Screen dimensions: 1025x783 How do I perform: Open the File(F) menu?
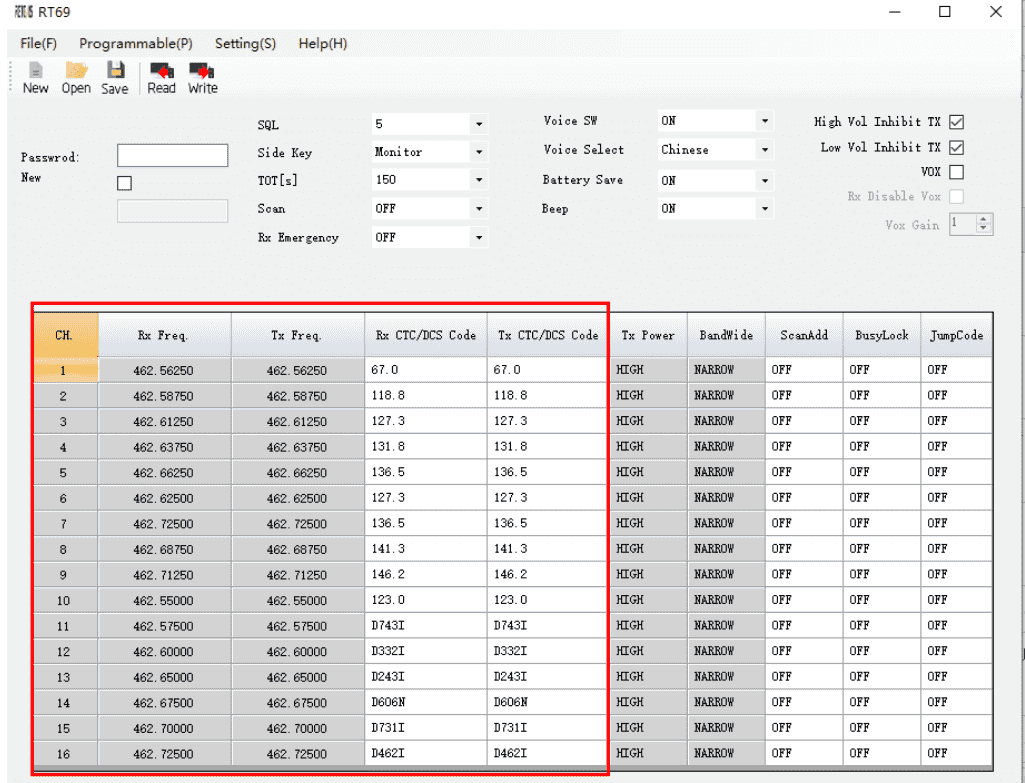(x=38, y=44)
